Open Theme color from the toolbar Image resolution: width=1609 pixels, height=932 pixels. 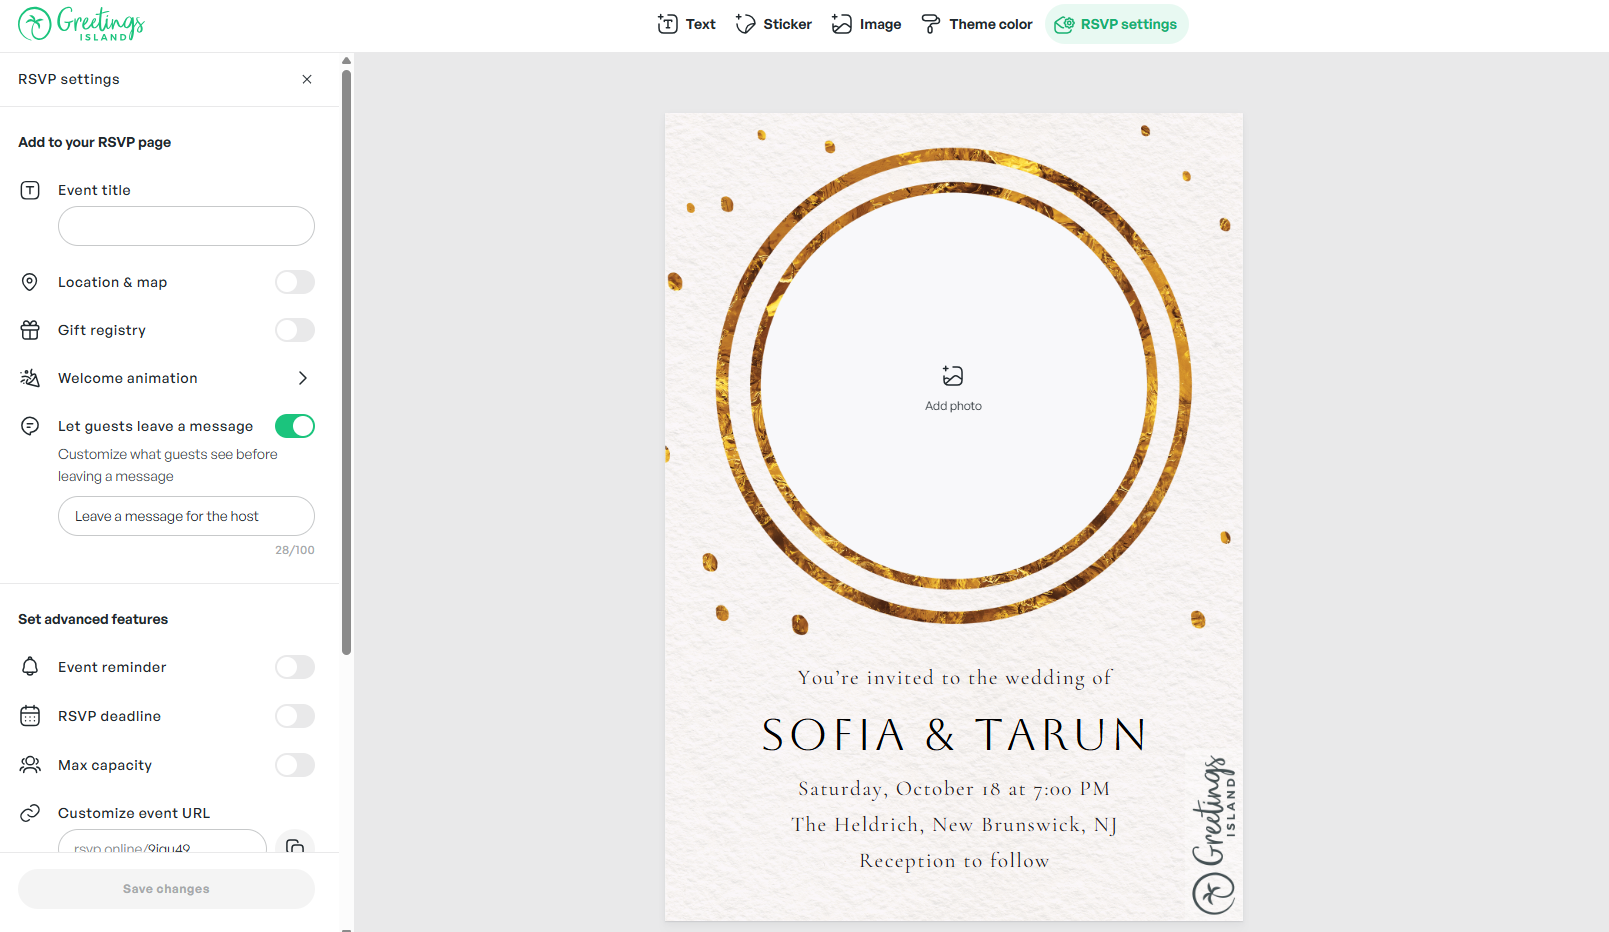(x=976, y=23)
